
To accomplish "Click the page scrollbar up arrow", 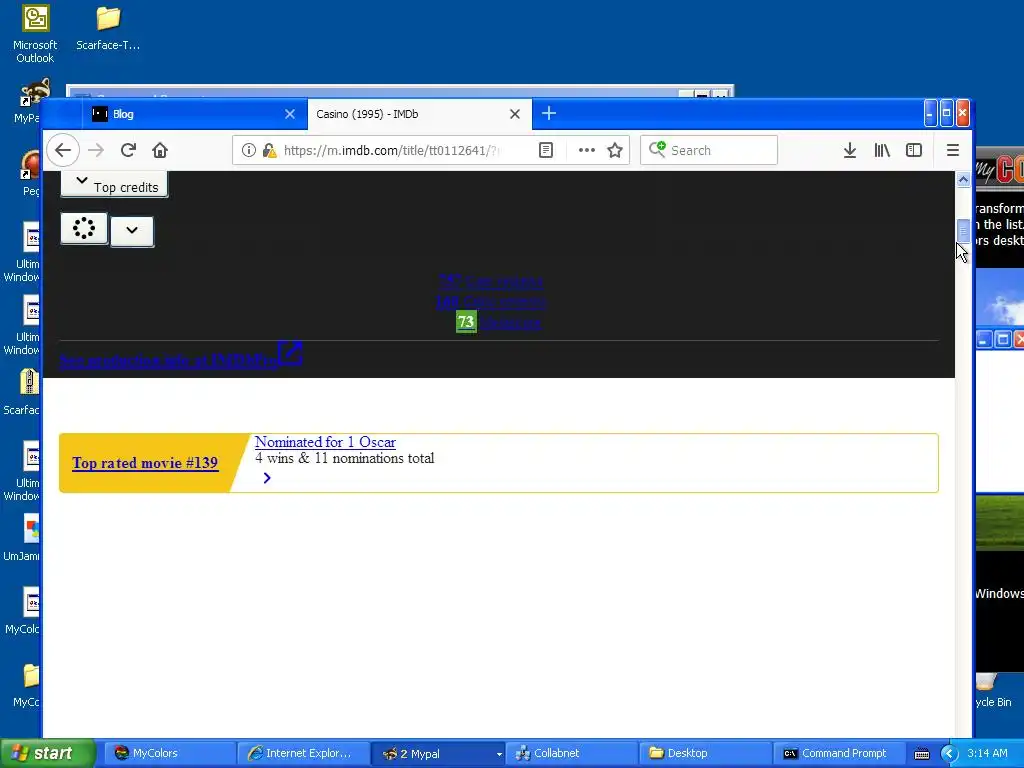I will pyautogui.click(x=963, y=179).
